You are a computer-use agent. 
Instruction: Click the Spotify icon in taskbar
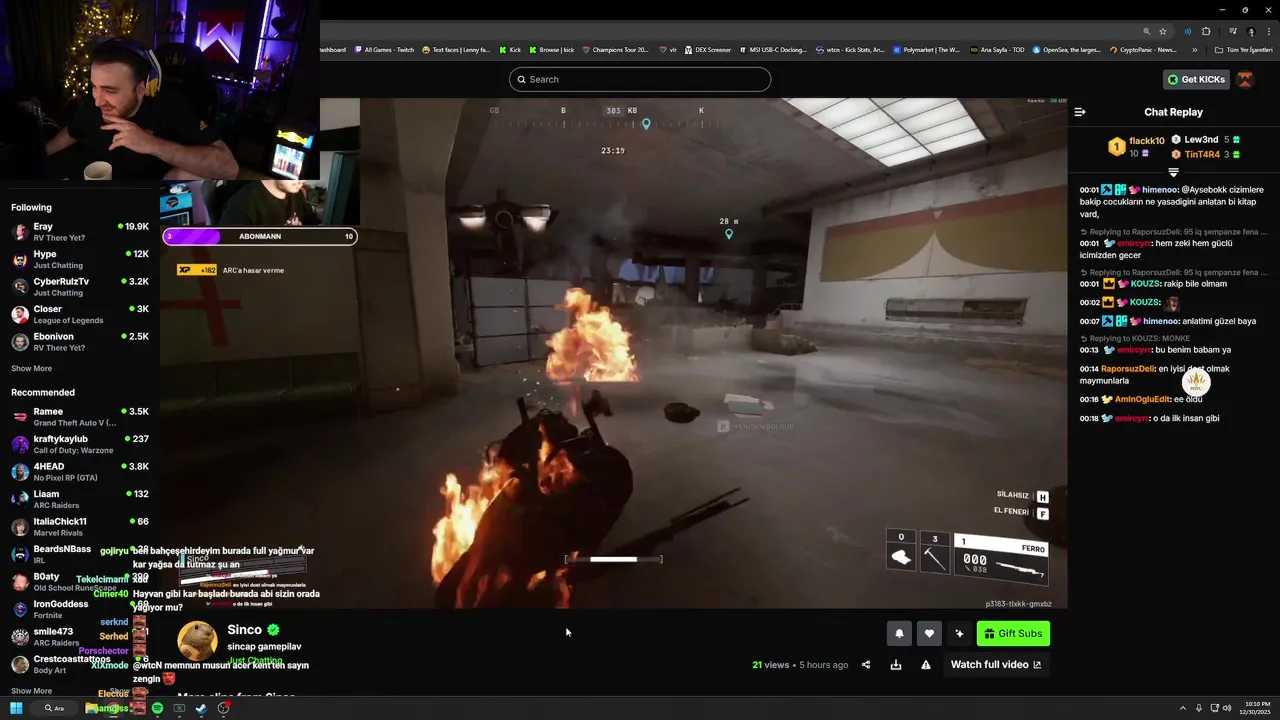click(157, 708)
